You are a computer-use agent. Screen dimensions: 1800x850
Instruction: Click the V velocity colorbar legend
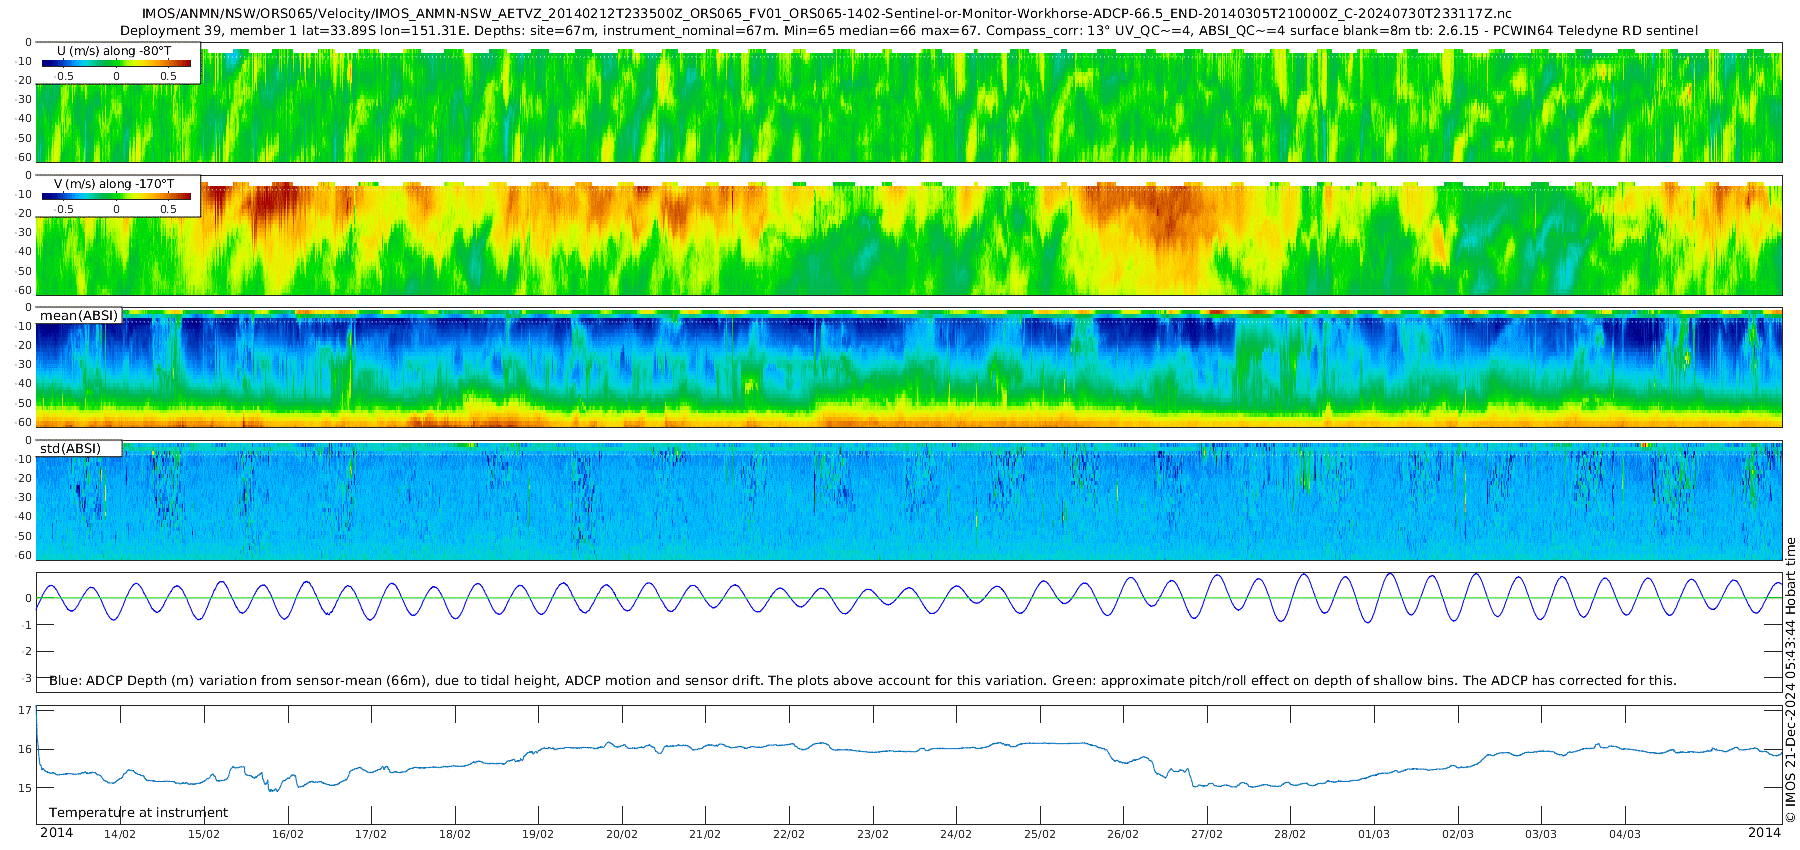(118, 195)
